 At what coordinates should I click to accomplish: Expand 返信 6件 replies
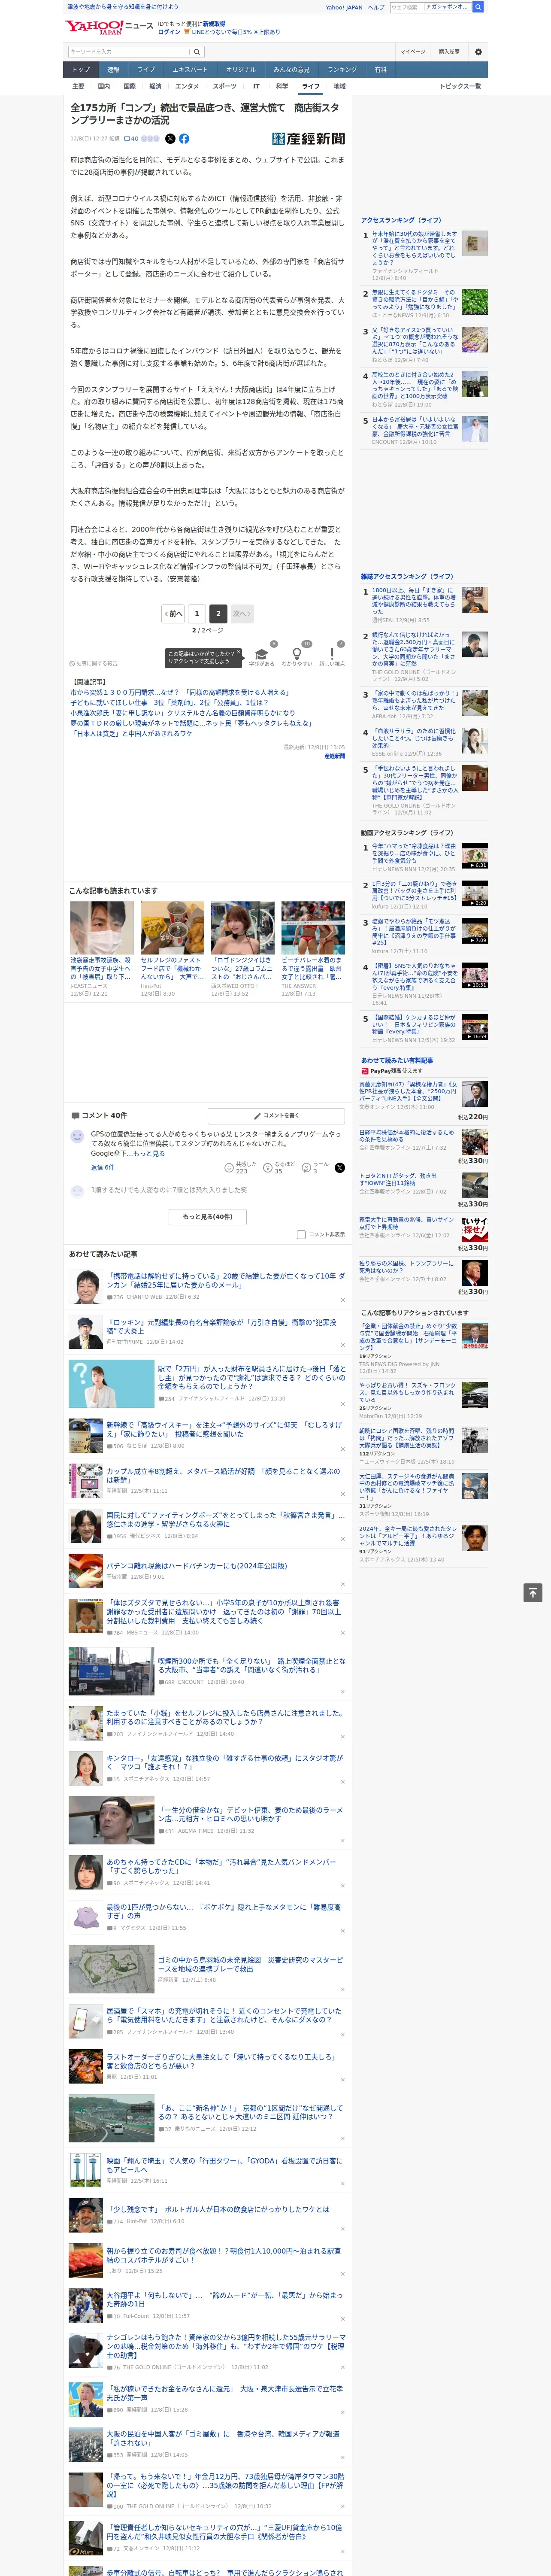102,1168
